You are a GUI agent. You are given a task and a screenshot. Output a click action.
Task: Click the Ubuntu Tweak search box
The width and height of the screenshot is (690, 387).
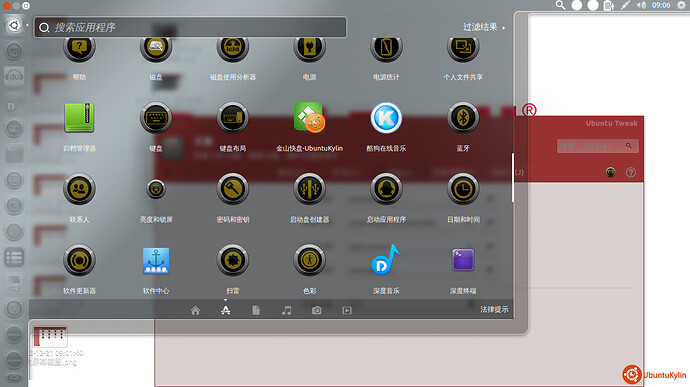(597, 146)
